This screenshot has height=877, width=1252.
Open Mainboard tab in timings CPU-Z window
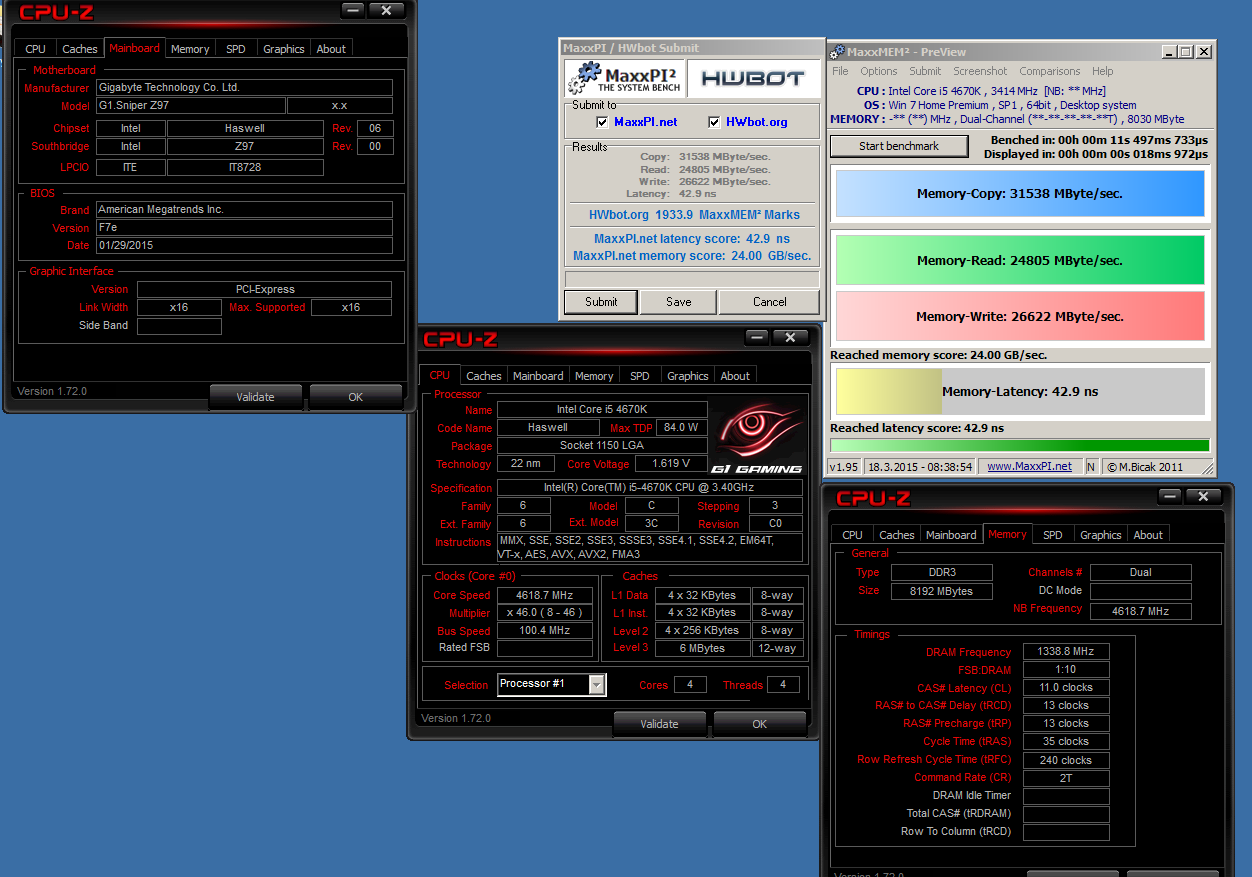click(x=951, y=535)
